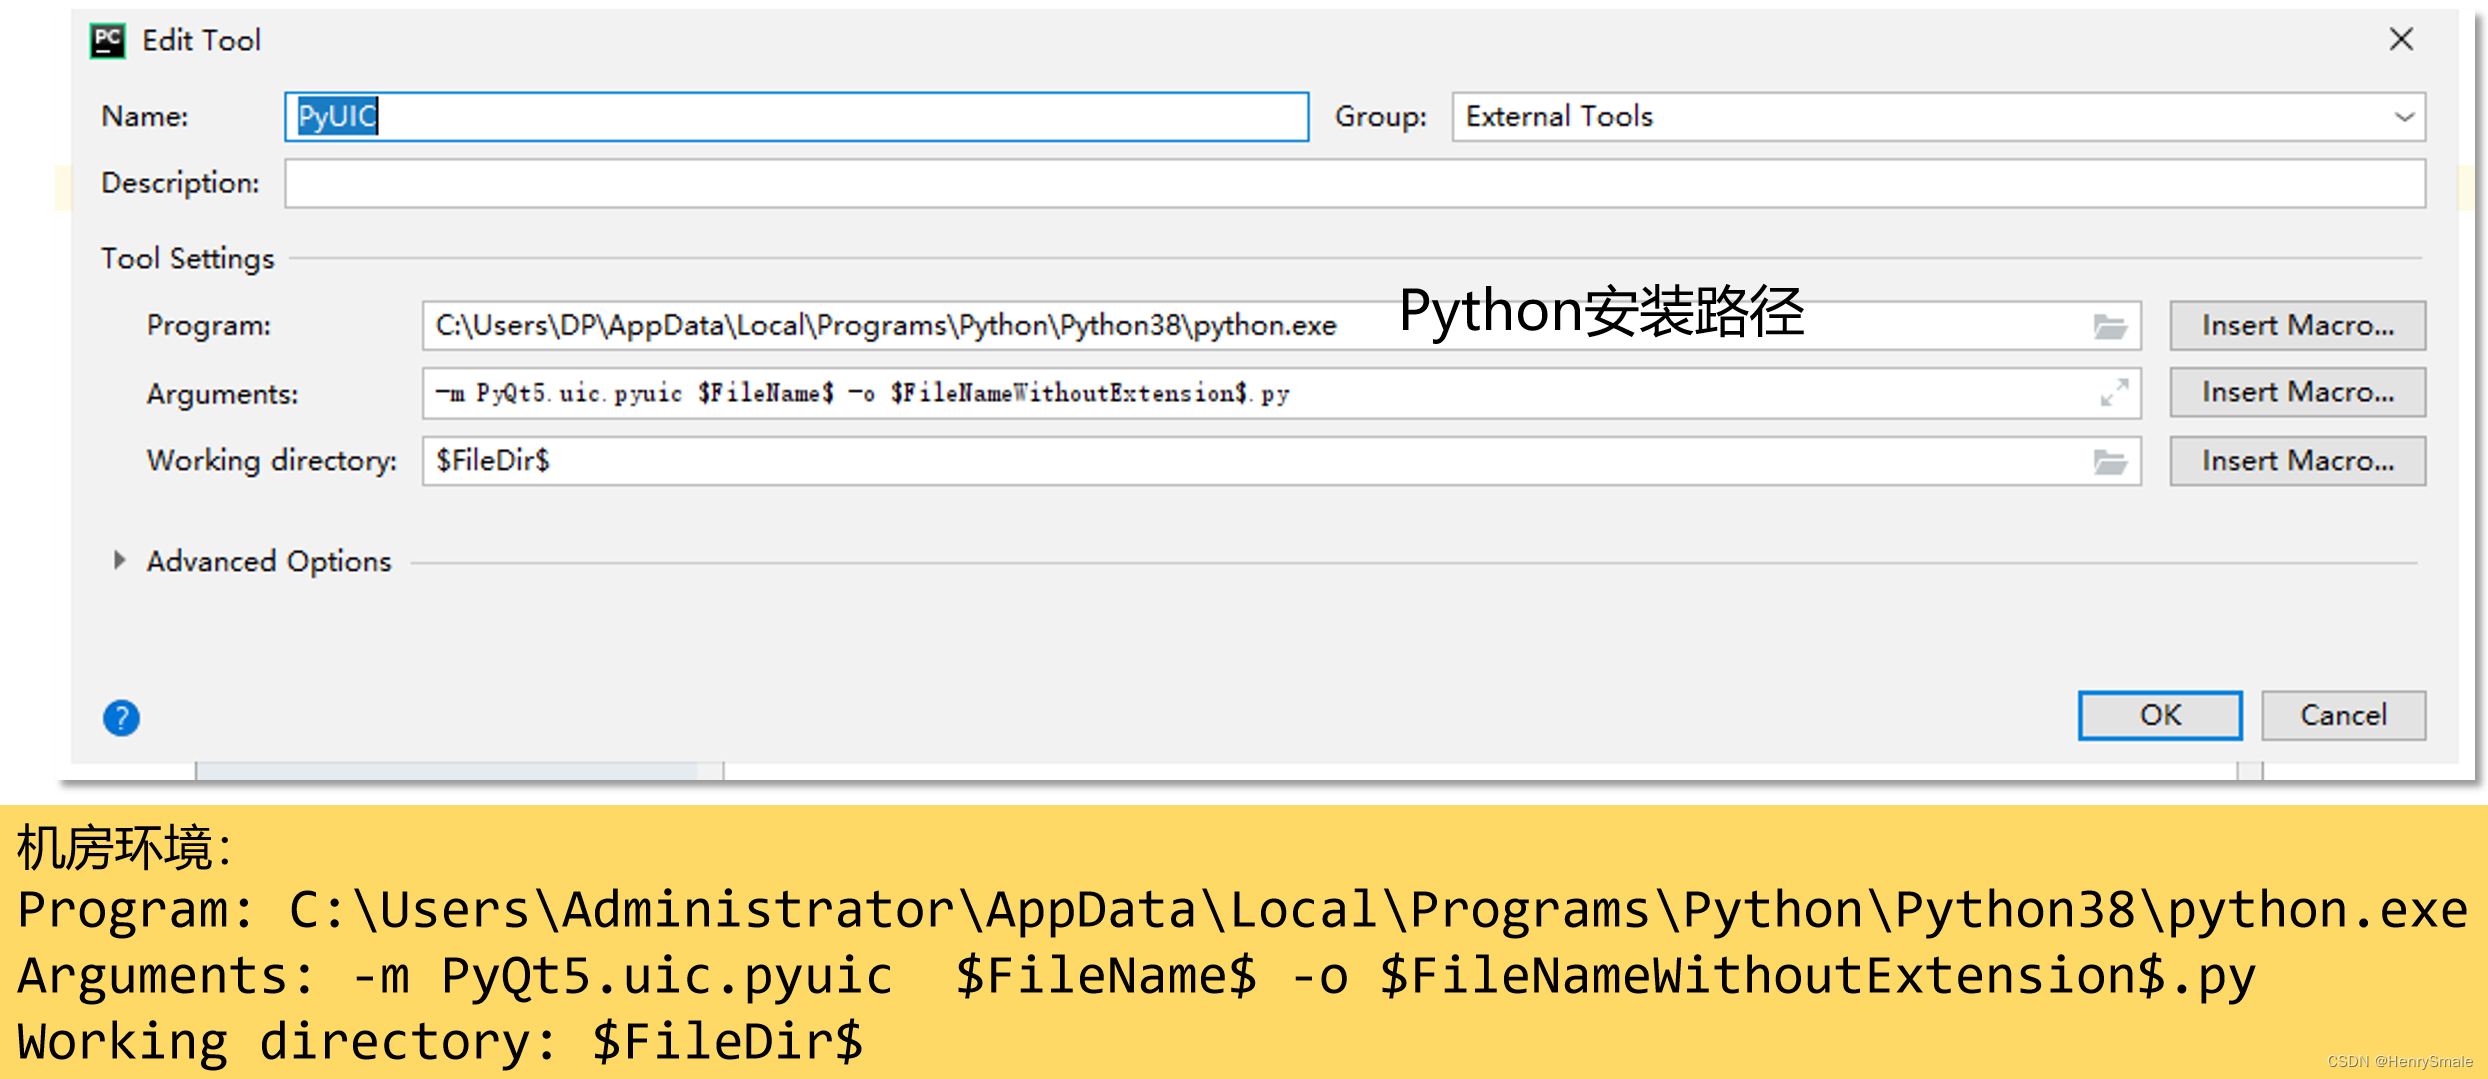The width and height of the screenshot is (2488, 1079).
Task: Open the blue help question mark icon
Action: click(x=121, y=717)
